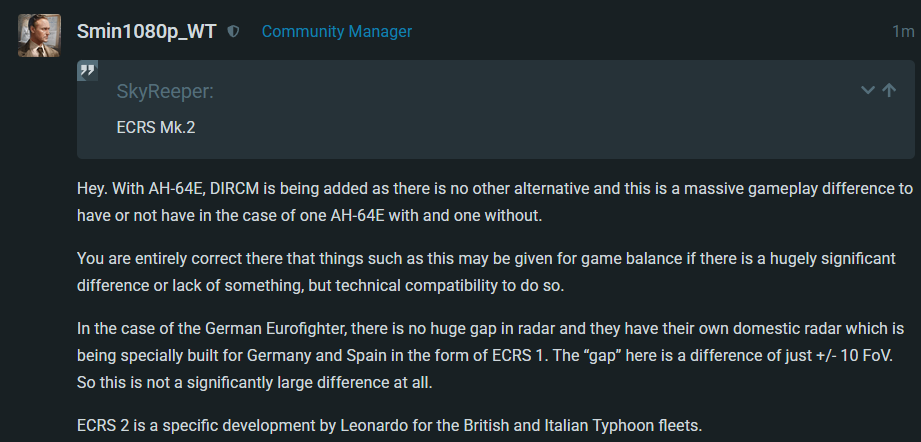921x442 pixels.
Task: Expand the SkyReeper quote with the chevron
Action: [x=867, y=91]
